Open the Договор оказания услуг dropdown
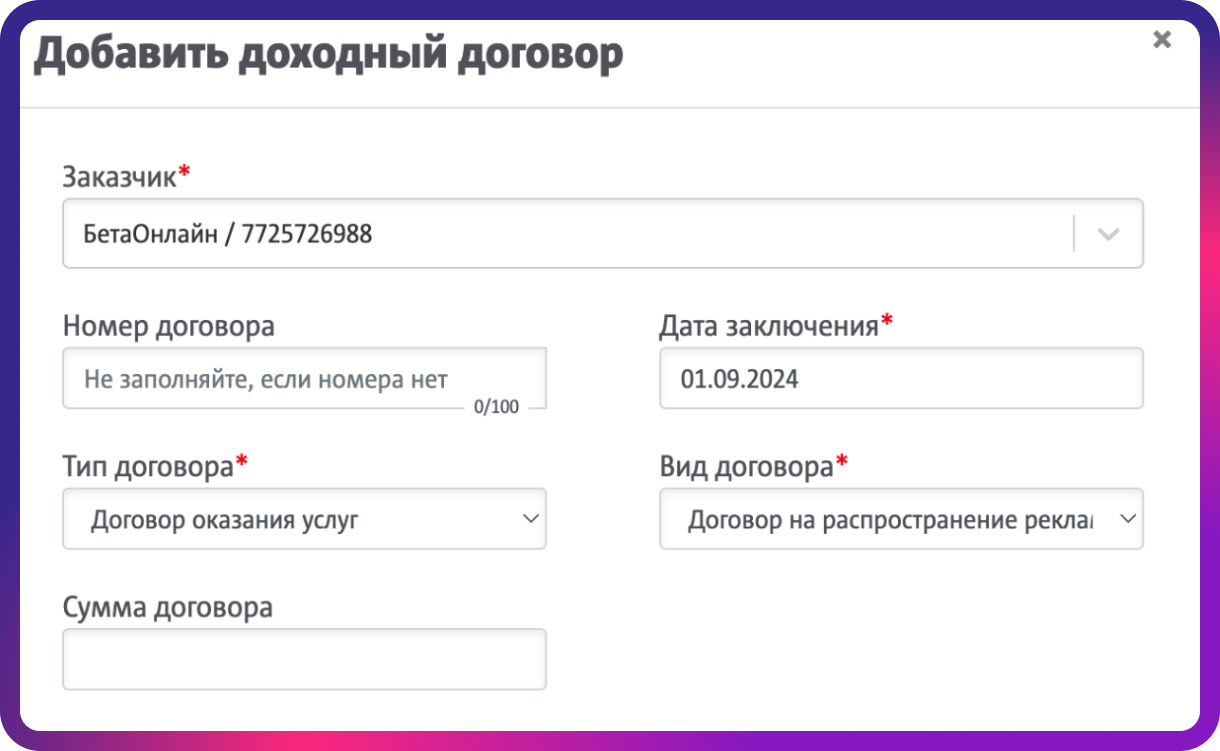This screenshot has width=1220, height=751. pos(304,519)
